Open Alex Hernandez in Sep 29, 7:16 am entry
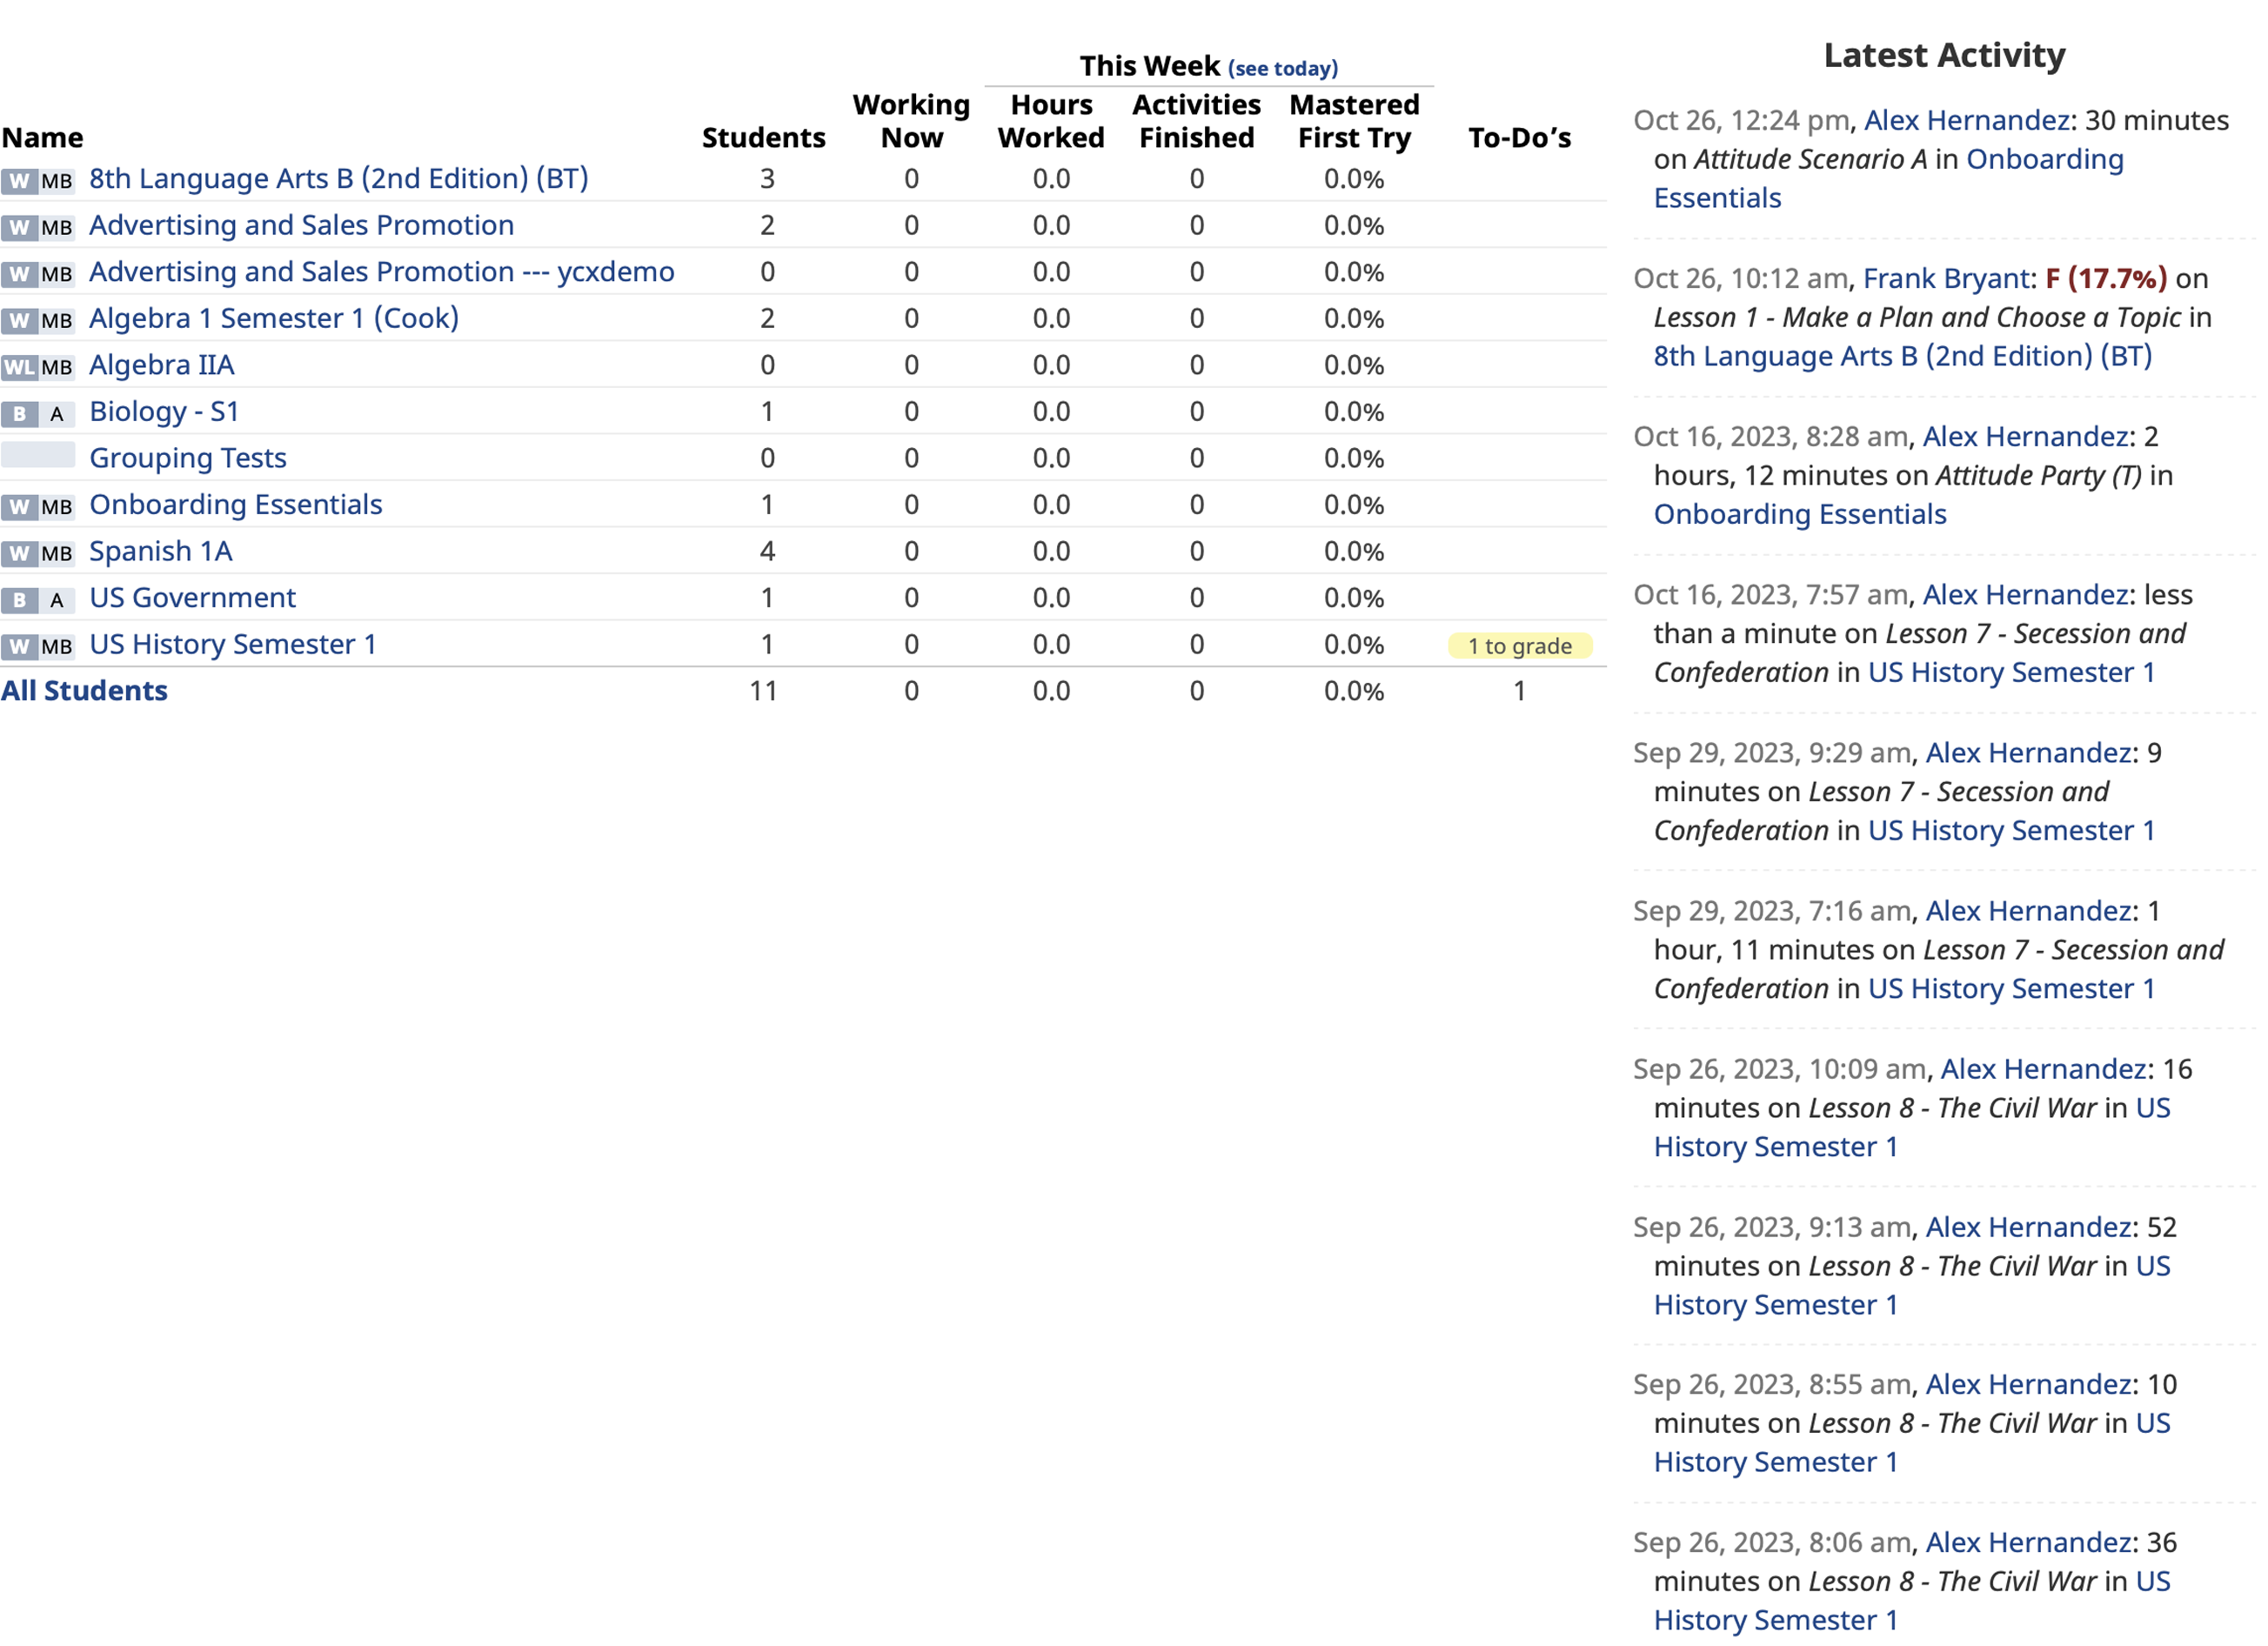The width and height of the screenshot is (2268, 1646). pyautogui.click(x=2029, y=911)
